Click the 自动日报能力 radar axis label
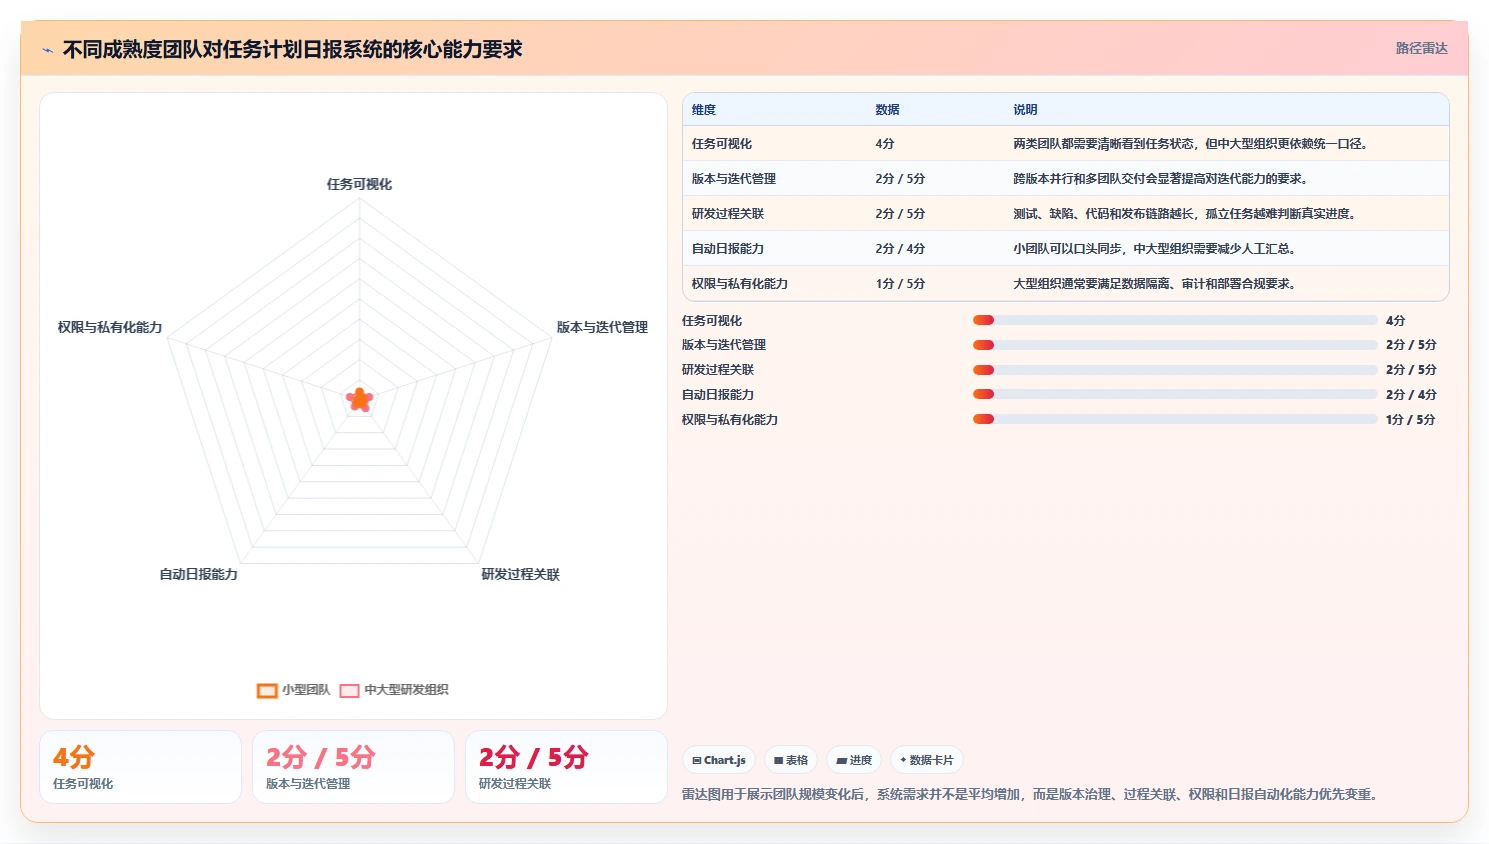 (199, 574)
